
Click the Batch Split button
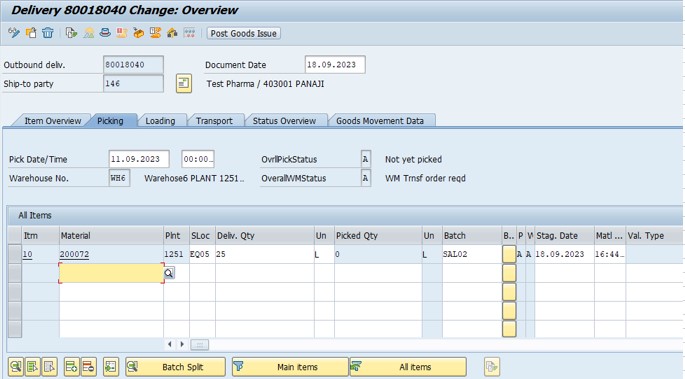click(x=176, y=367)
